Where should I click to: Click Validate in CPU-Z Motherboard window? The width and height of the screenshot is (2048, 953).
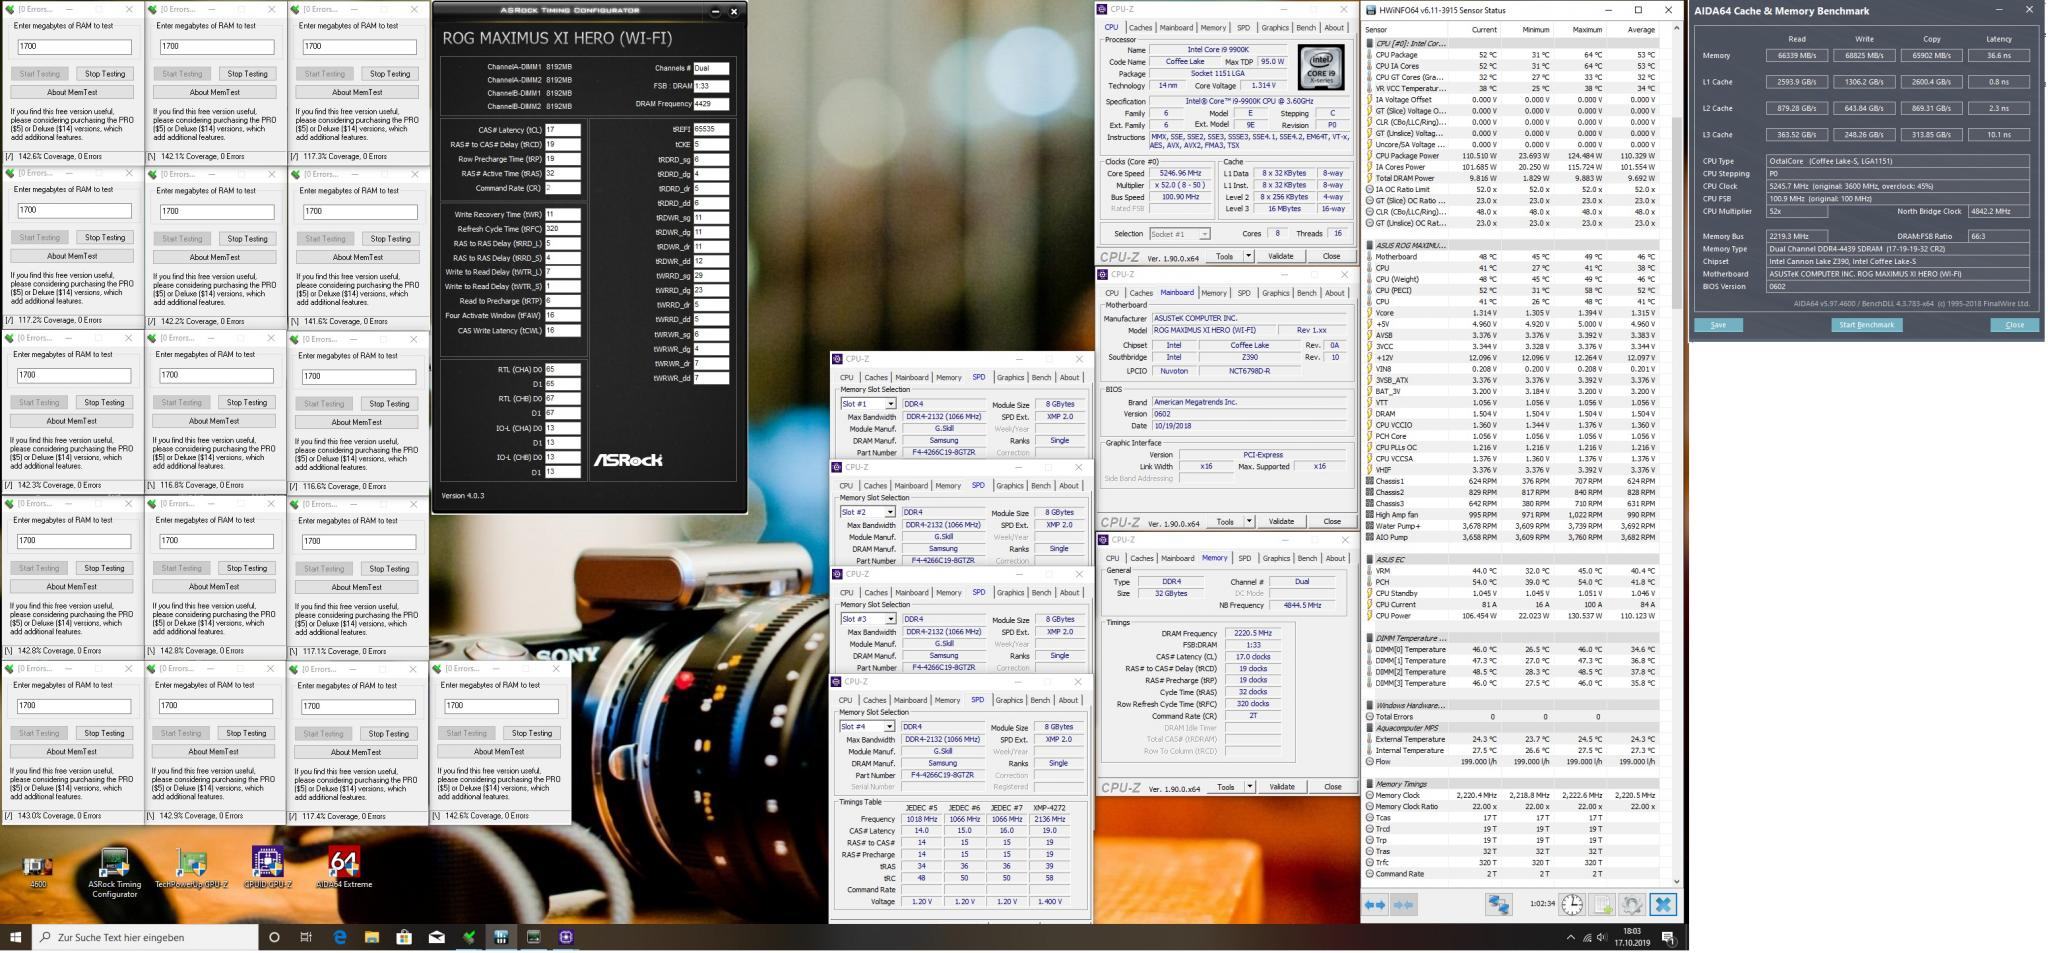coord(1281,521)
